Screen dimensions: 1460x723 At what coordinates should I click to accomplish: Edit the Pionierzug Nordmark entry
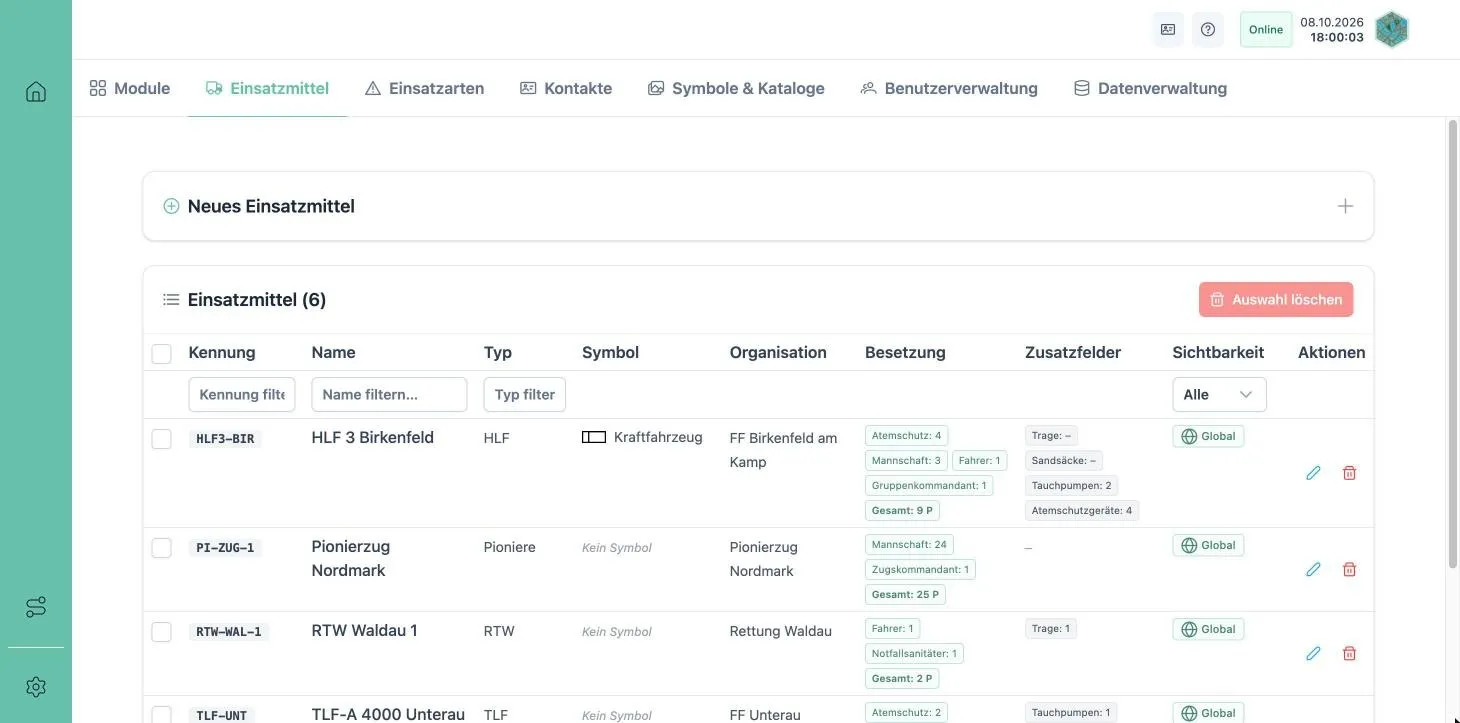click(x=1313, y=569)
